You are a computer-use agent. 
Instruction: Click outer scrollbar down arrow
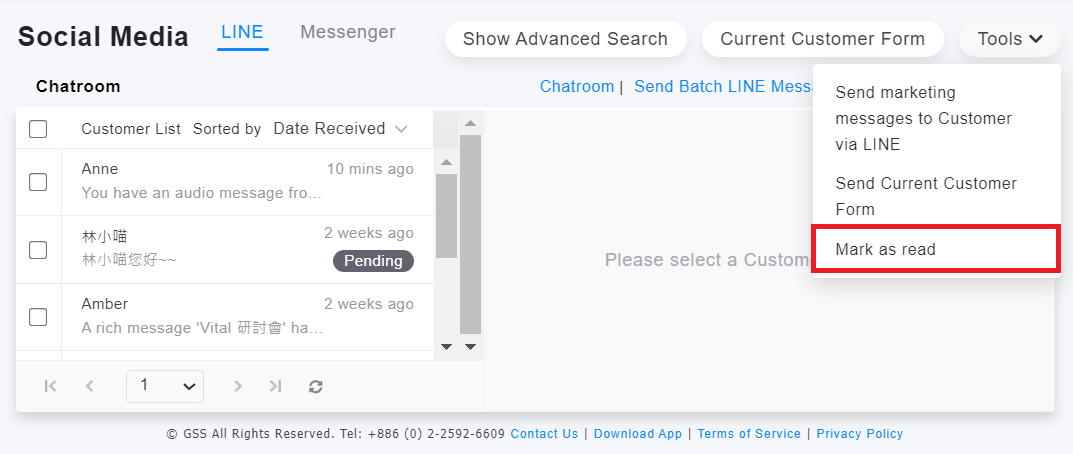(470, 347)
